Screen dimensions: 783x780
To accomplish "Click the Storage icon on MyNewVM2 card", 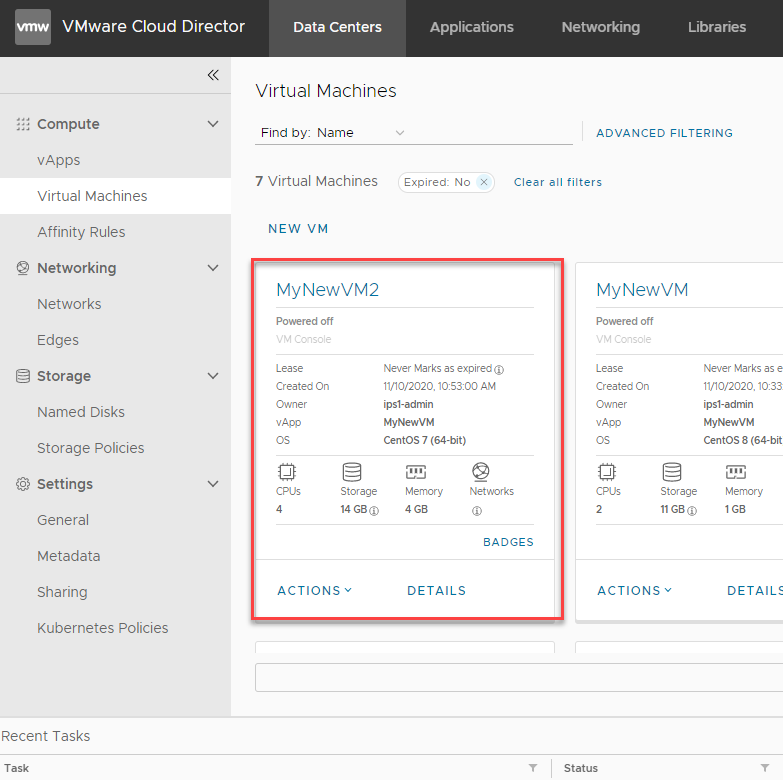I will (352, 471).
